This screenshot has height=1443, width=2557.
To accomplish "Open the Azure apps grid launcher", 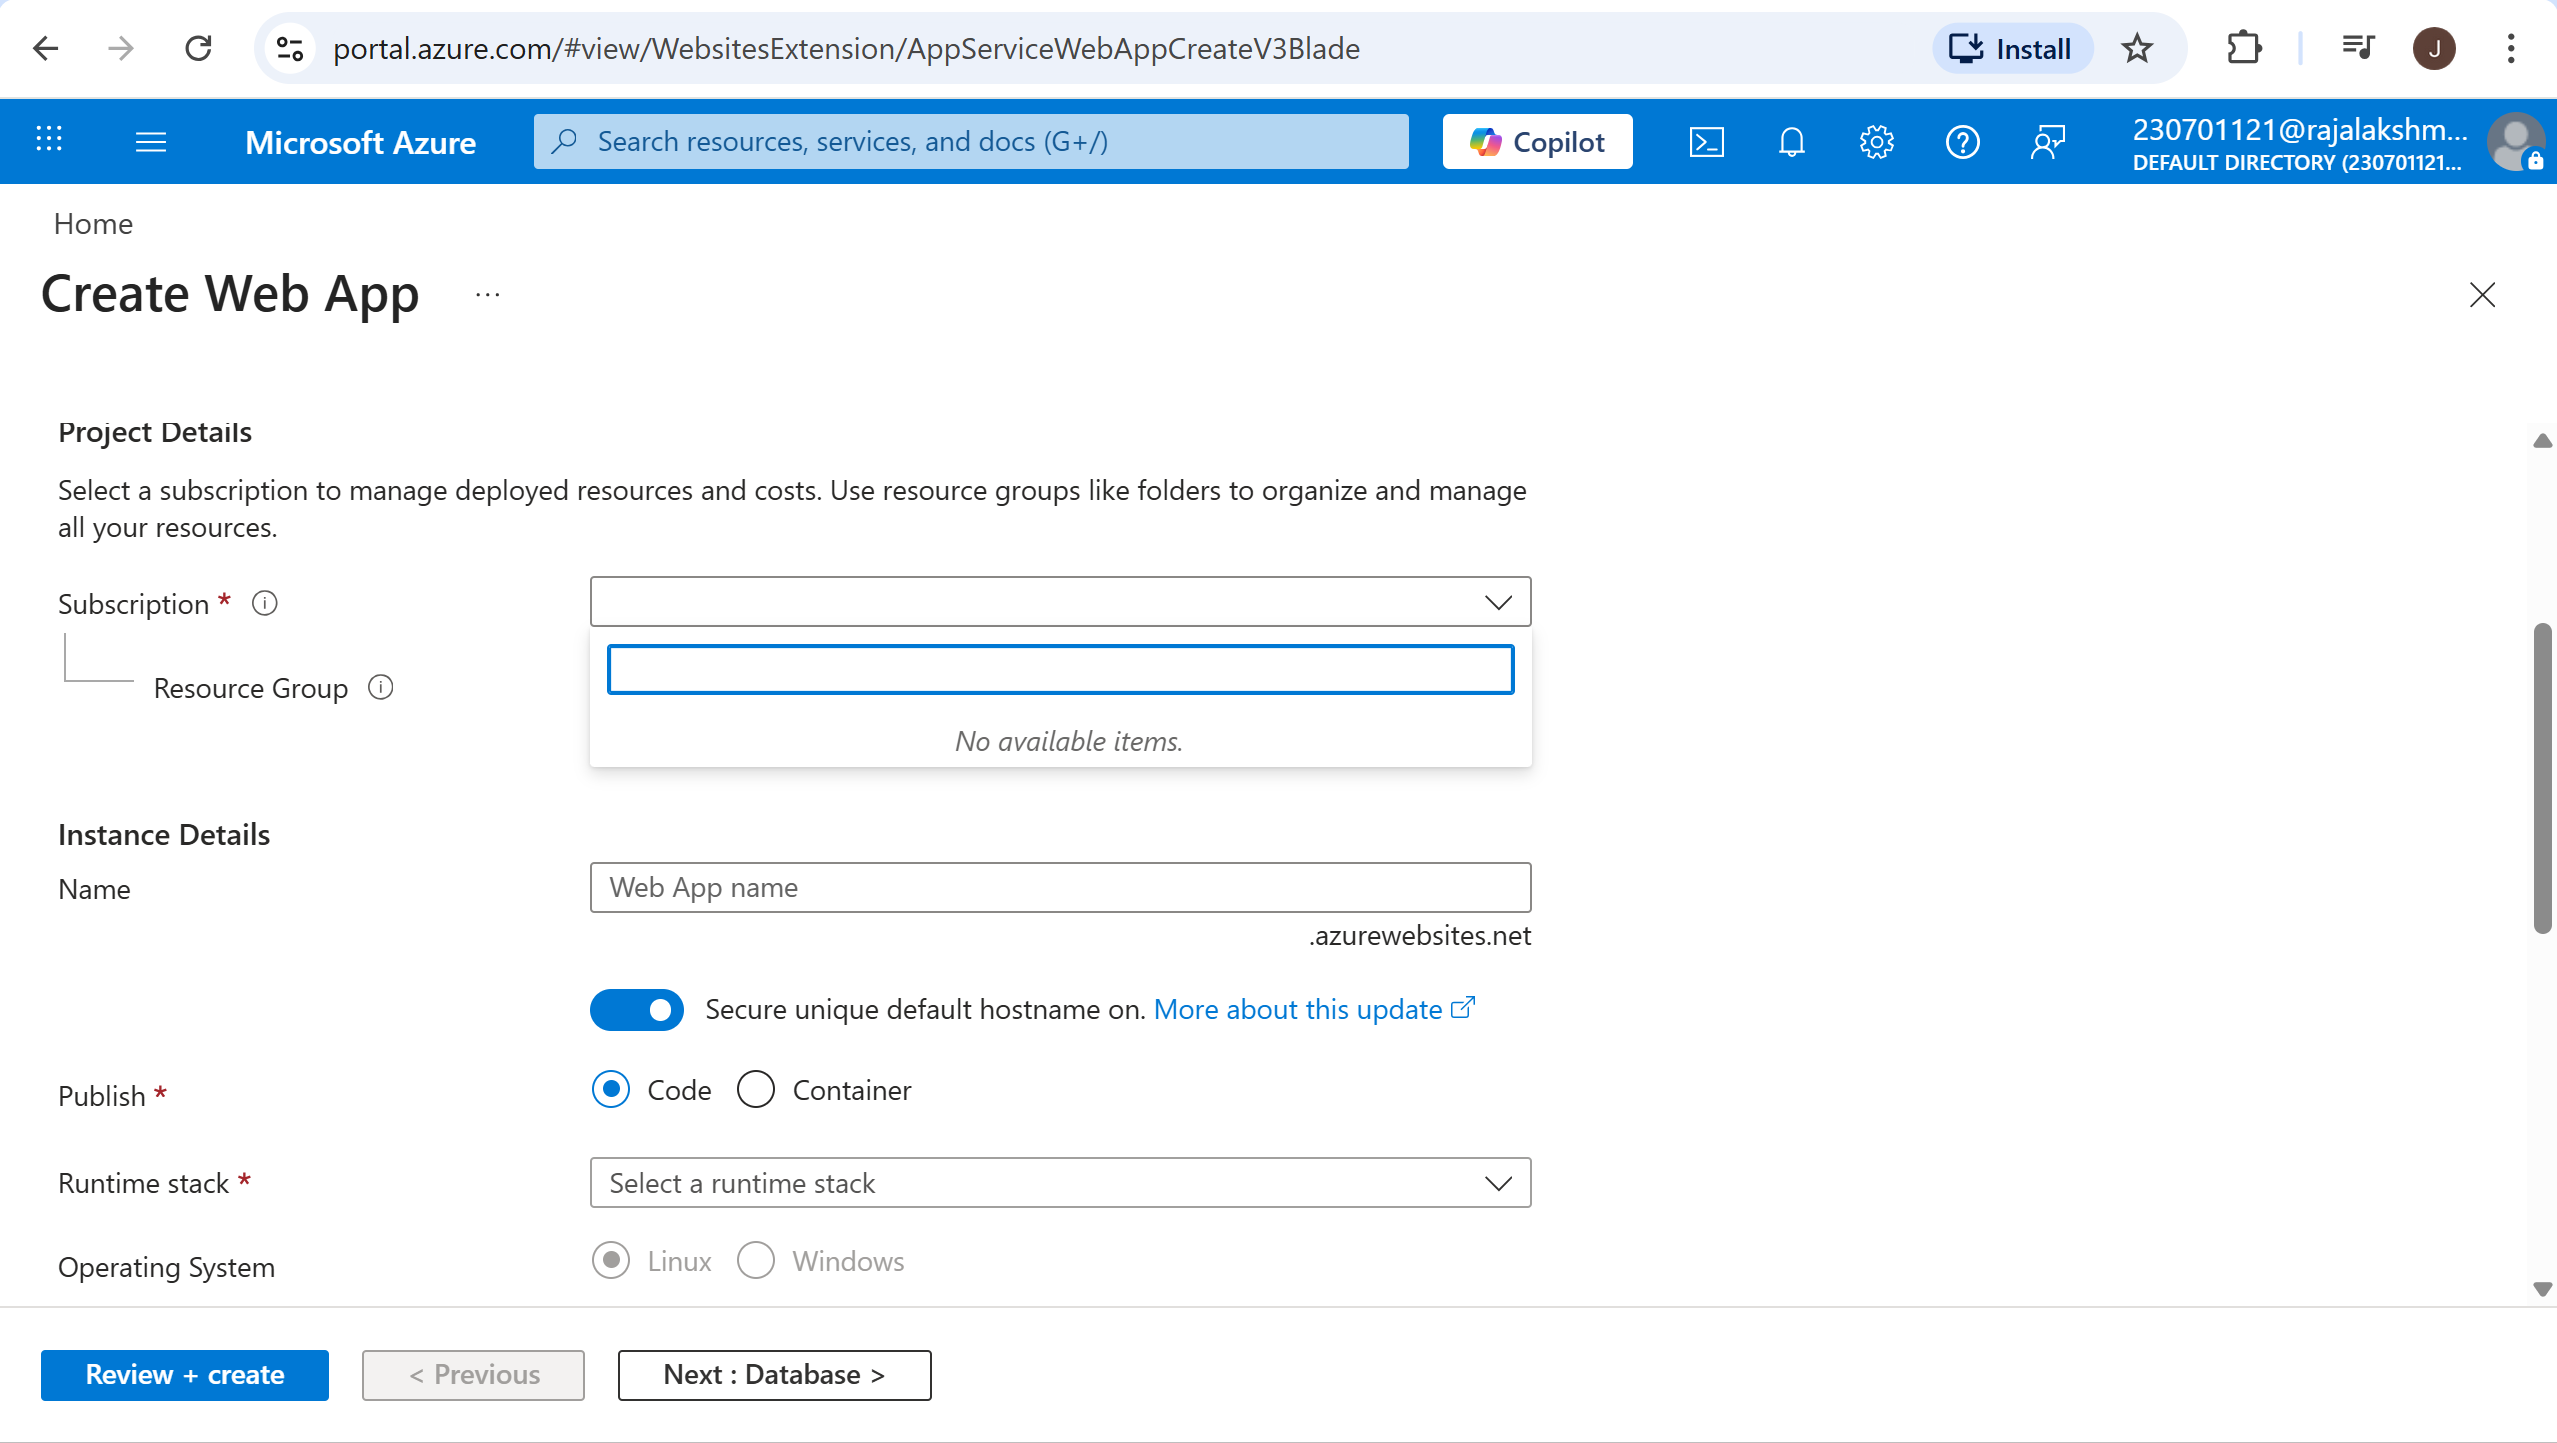I will click(x=49, y=140).
